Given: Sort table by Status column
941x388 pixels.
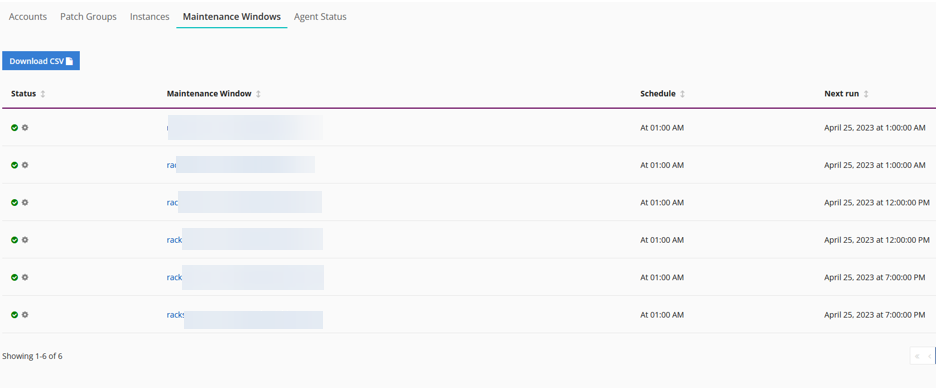Looking at the screenshot, I should click(43, 94).
